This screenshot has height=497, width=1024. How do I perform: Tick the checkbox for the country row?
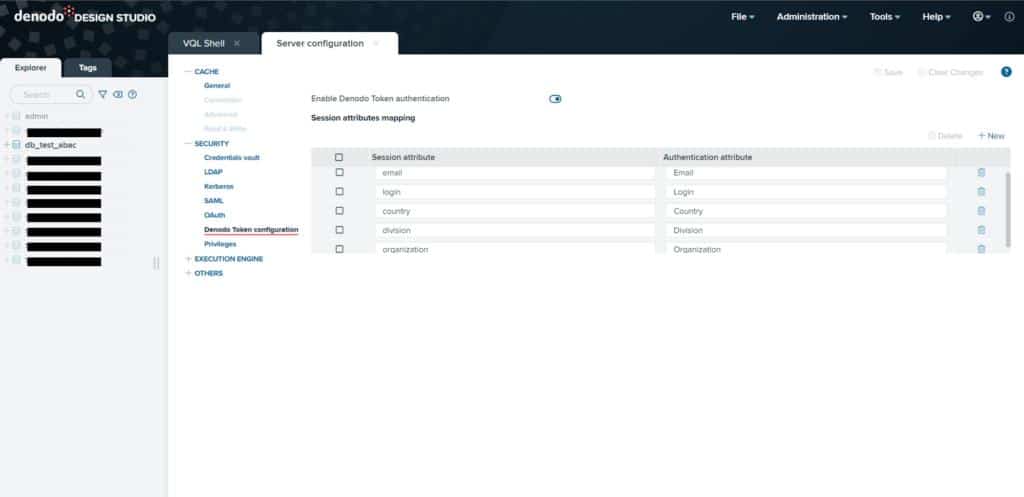tap(339, 211)
